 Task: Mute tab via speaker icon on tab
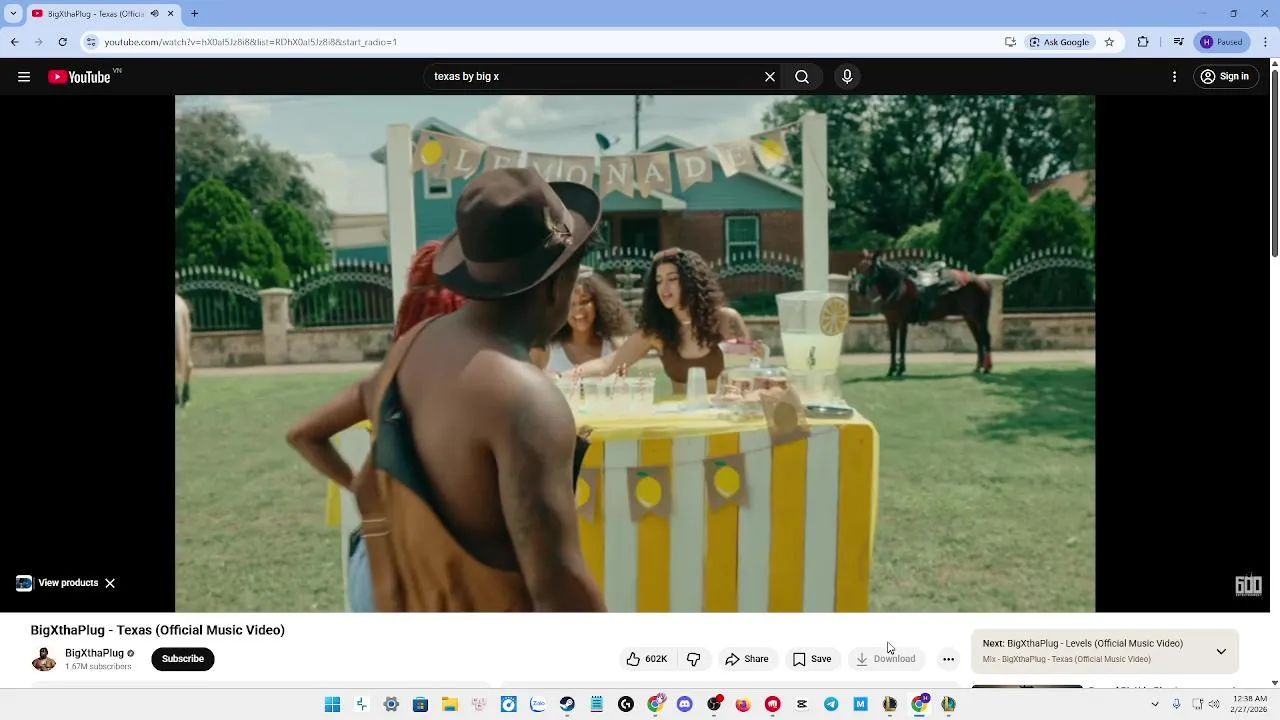click(x=154, y=14)
